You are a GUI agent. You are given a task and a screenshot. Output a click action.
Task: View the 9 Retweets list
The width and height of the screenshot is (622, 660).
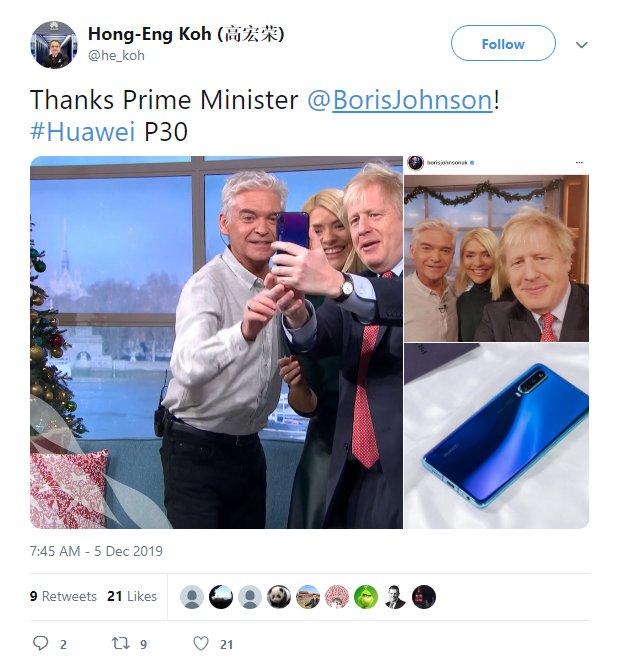click(63, 596)
